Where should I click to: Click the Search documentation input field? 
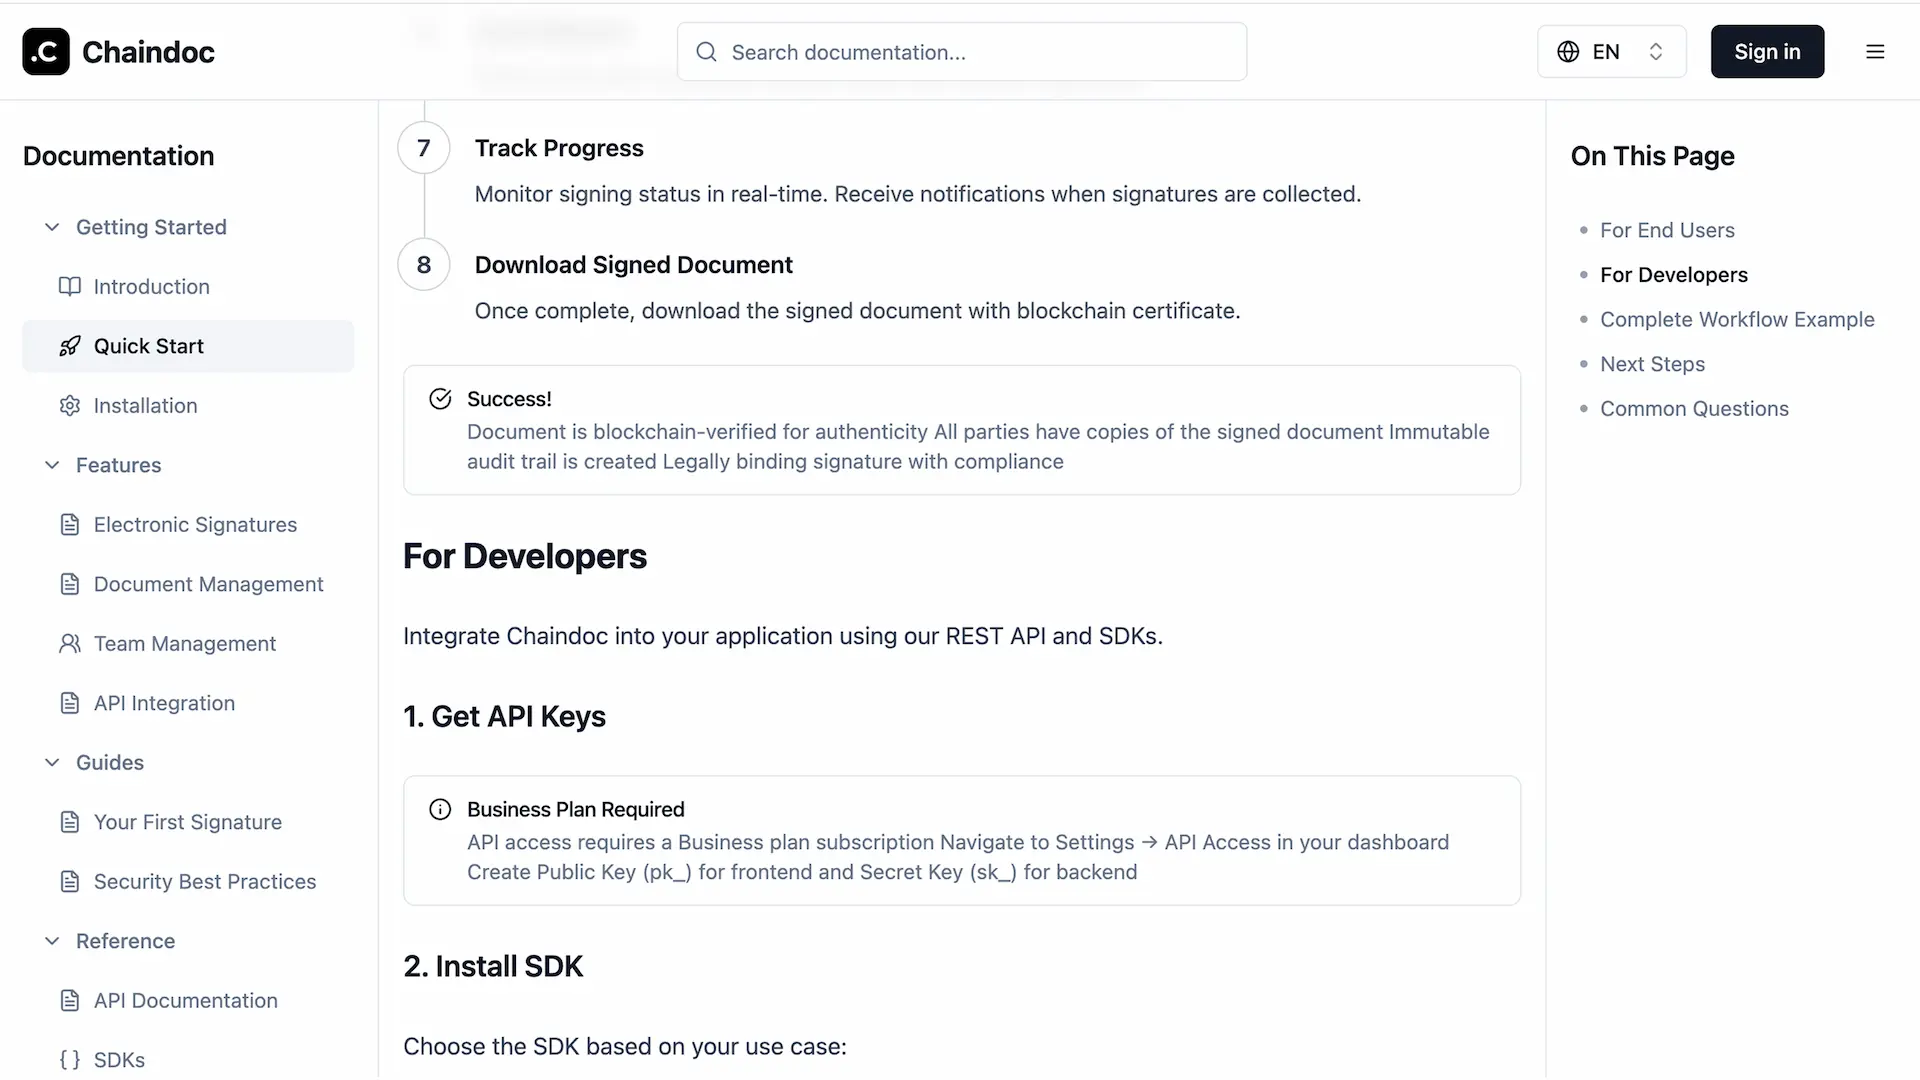960,51
